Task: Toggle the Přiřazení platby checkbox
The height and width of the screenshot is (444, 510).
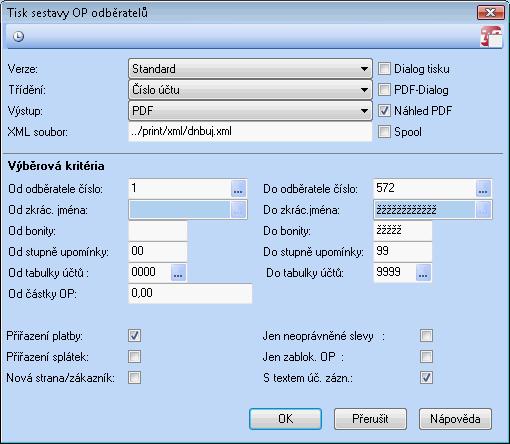Action: click(x=134, y=336)
